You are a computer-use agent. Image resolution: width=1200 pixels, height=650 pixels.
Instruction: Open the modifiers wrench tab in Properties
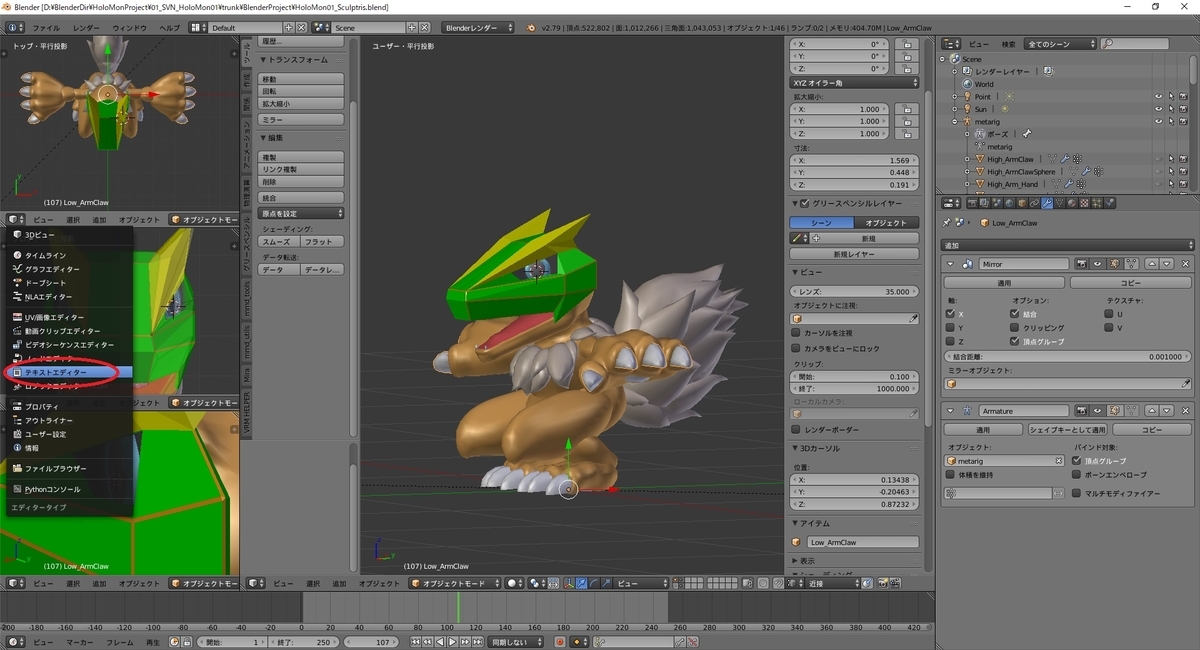coord(1047,203)
